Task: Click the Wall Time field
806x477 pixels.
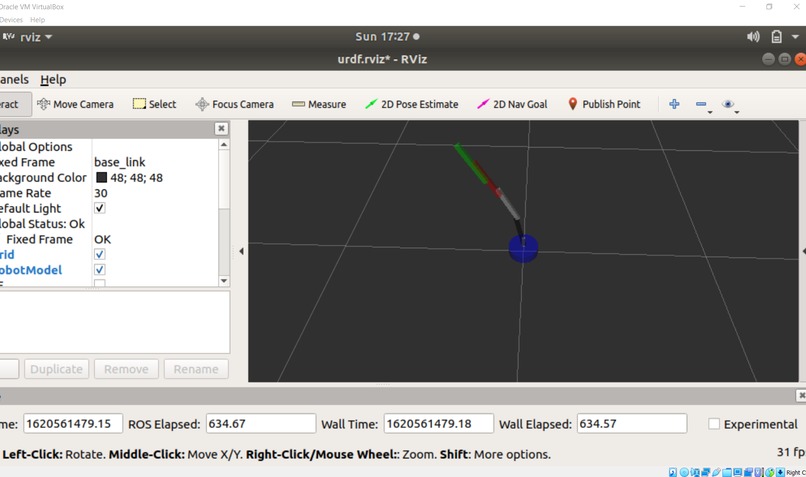Action: (x=438, y=424)
